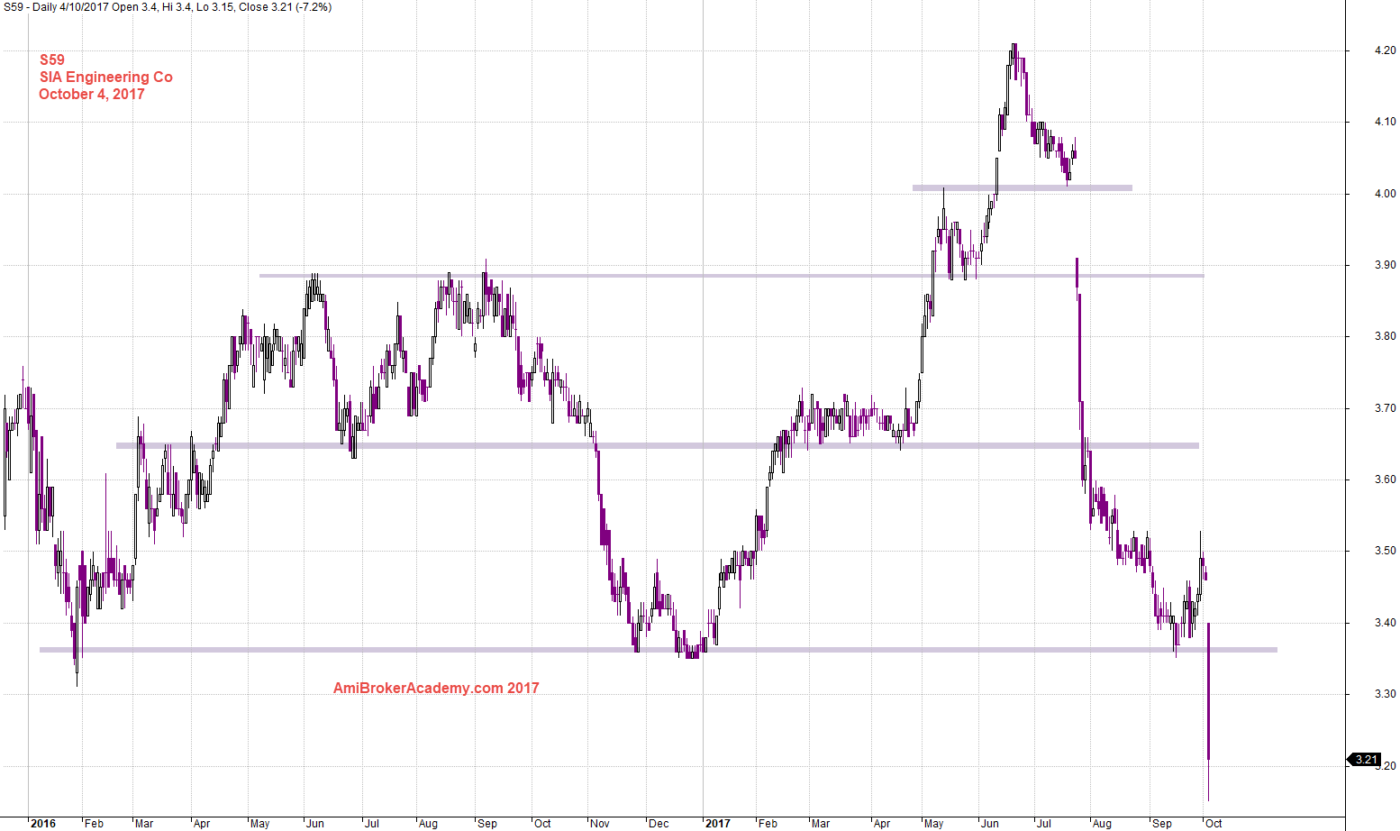Click the chart title with OHLC values
The width and height of the screenshot is (1400, 831).
(167, 7)
